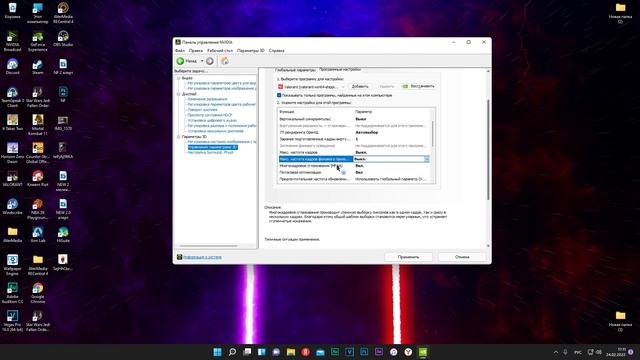
Task: Open the Windscribe desktop icon
Action: (12, 206)
